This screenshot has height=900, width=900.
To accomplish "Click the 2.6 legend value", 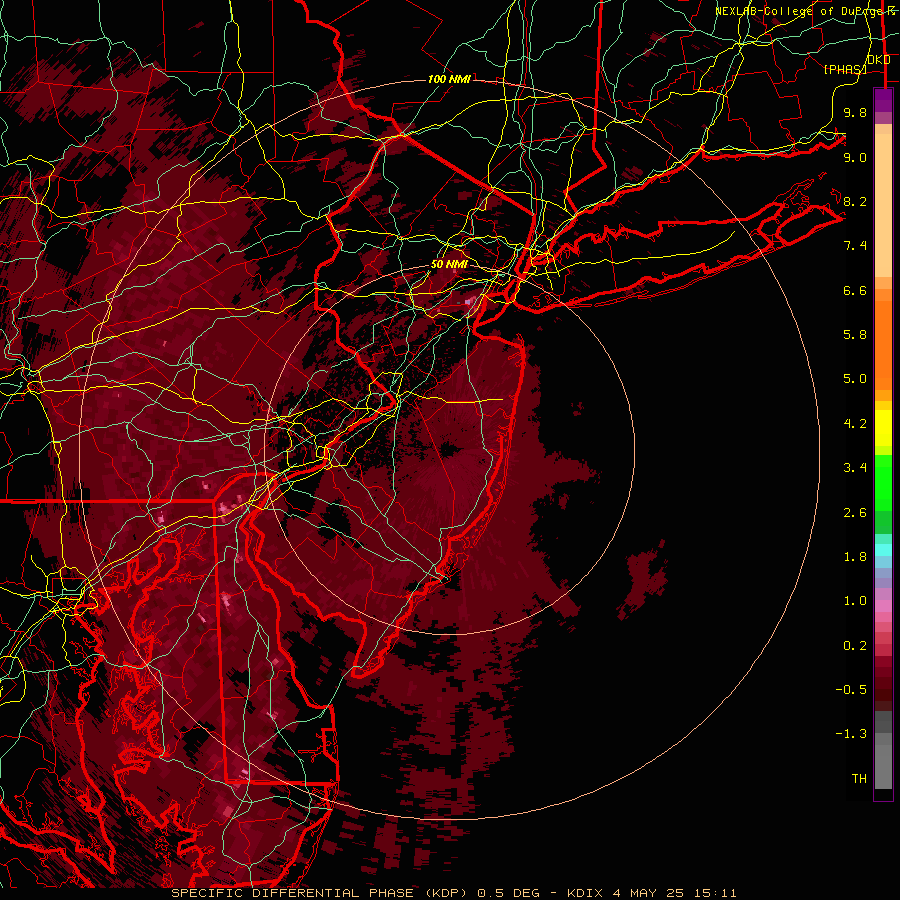I will point(855,513).
